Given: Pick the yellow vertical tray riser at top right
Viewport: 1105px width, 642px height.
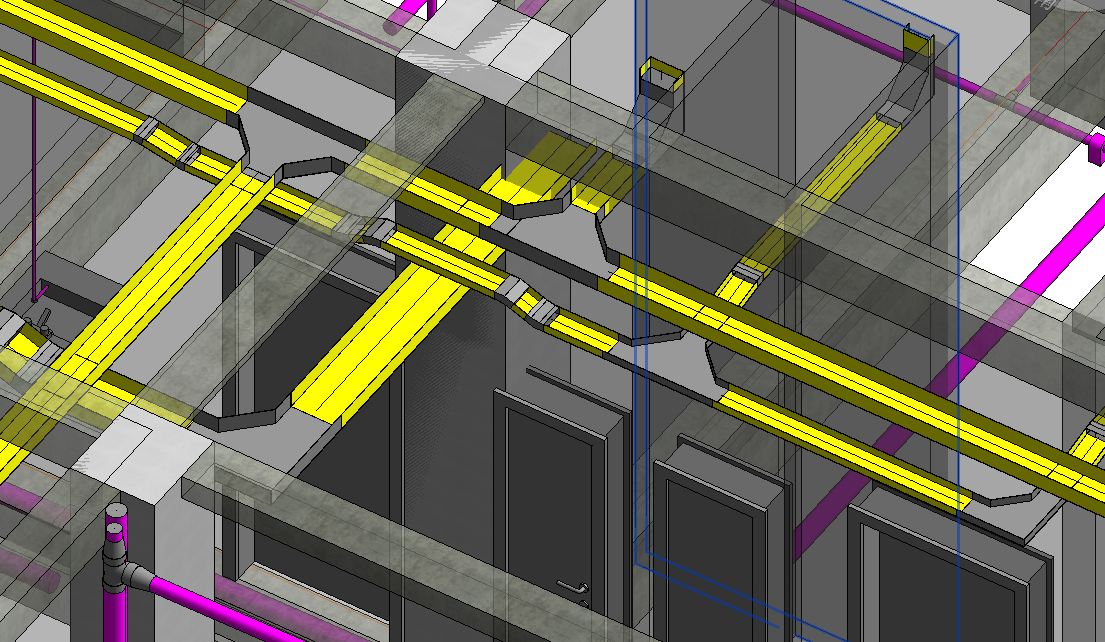Looking at the screenshot, I should pyautogui.click(x=916, y=46).
